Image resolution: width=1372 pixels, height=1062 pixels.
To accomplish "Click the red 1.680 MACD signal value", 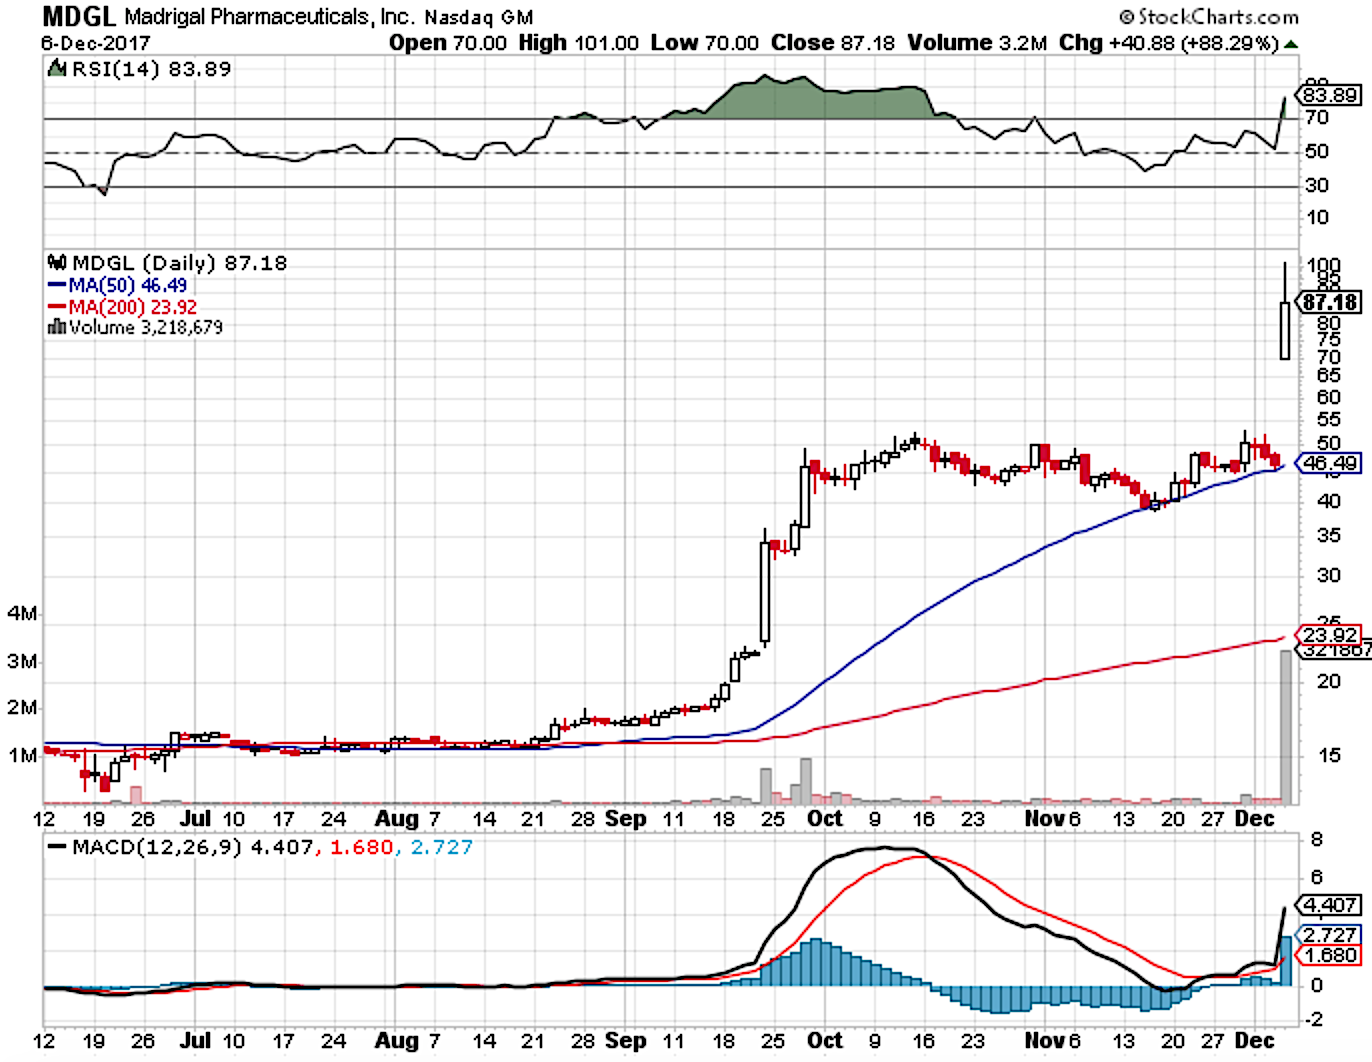I will [x=361, y=847].
